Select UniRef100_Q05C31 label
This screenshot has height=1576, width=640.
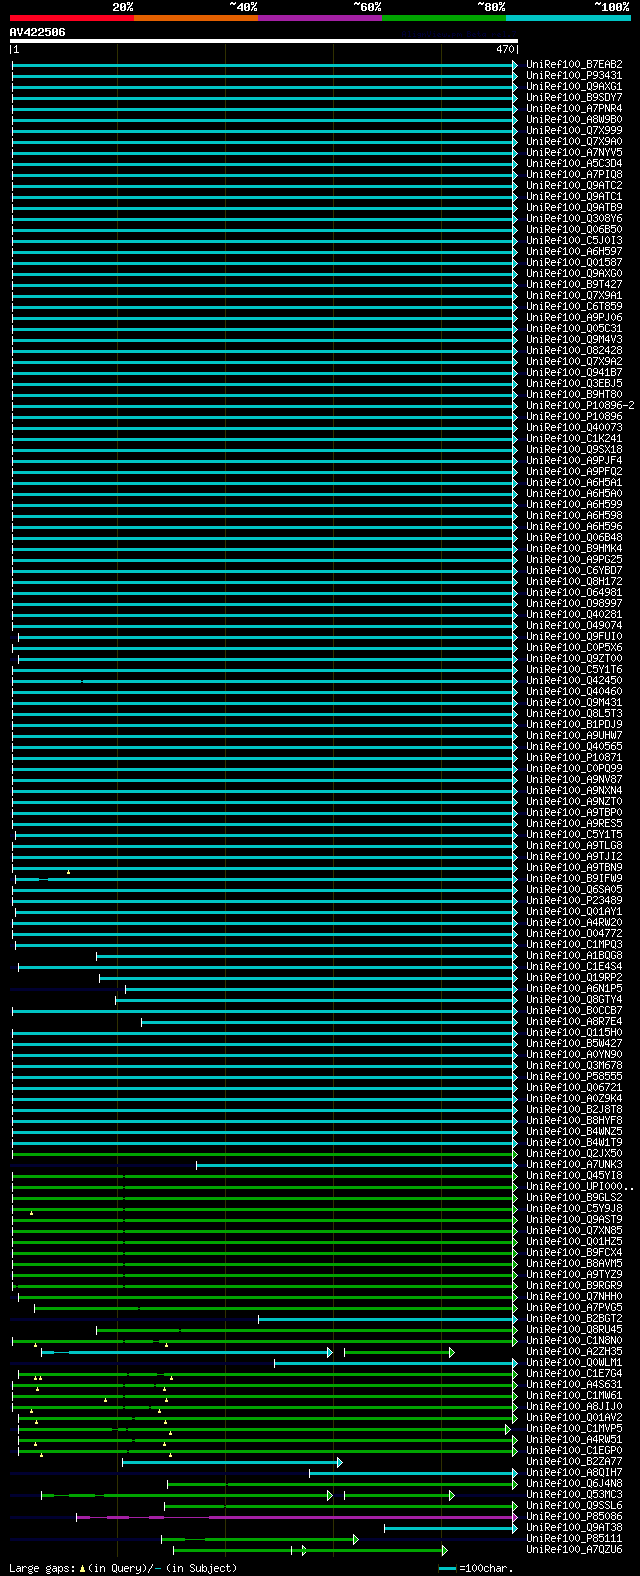point(574,329)
